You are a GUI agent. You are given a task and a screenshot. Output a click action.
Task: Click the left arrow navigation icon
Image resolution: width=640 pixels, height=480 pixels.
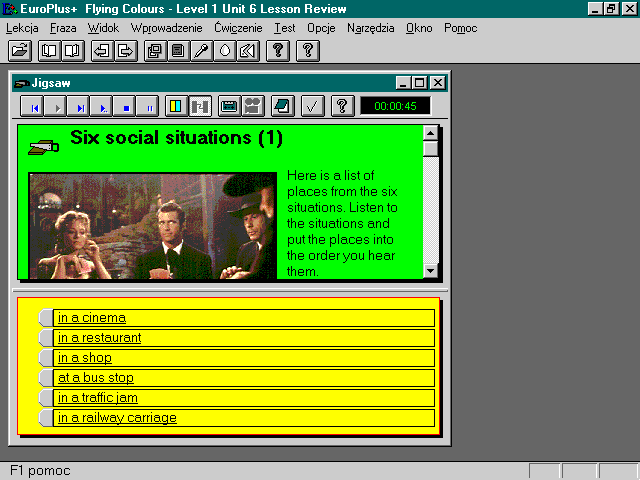tap(102, 50)
